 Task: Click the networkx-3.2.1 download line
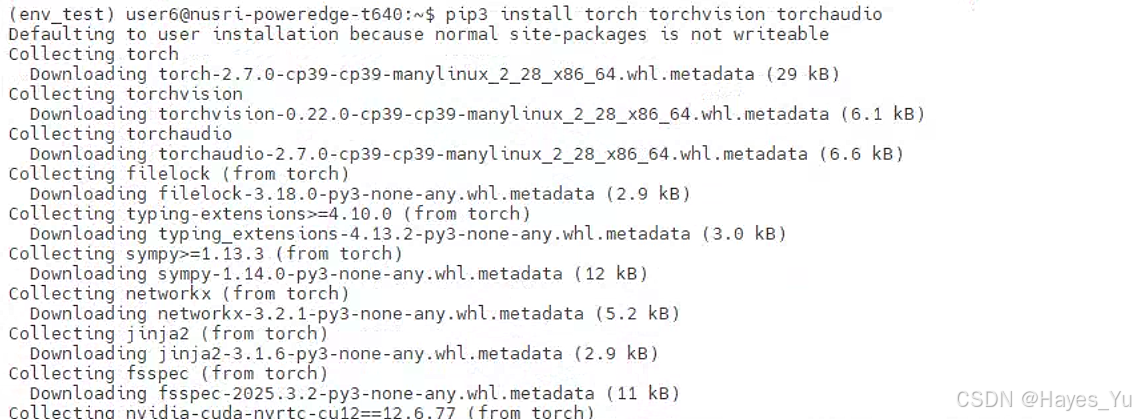point(354,313)
